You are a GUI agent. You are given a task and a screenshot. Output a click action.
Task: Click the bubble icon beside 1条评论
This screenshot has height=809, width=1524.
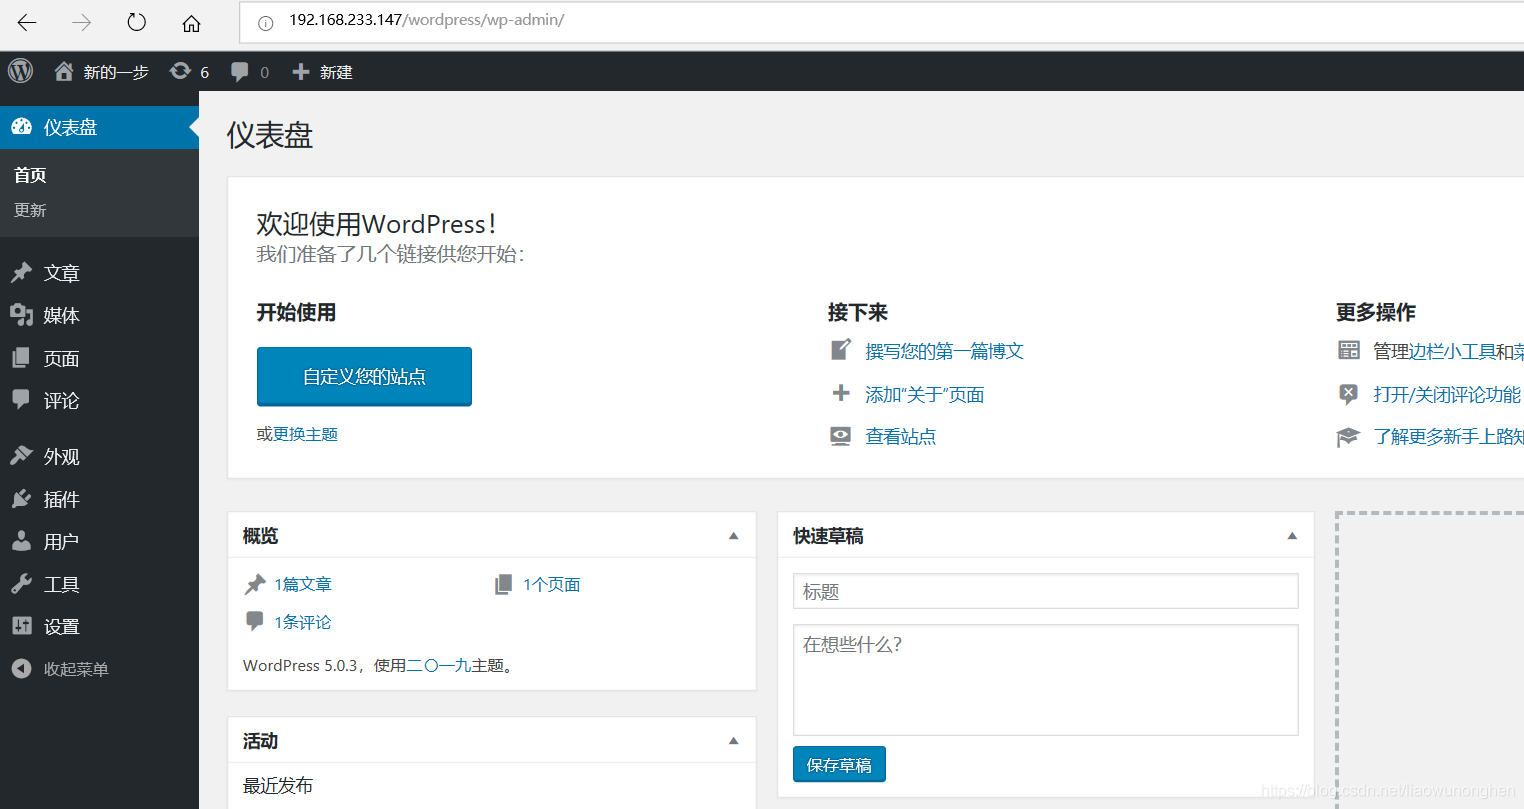(255, 622)
